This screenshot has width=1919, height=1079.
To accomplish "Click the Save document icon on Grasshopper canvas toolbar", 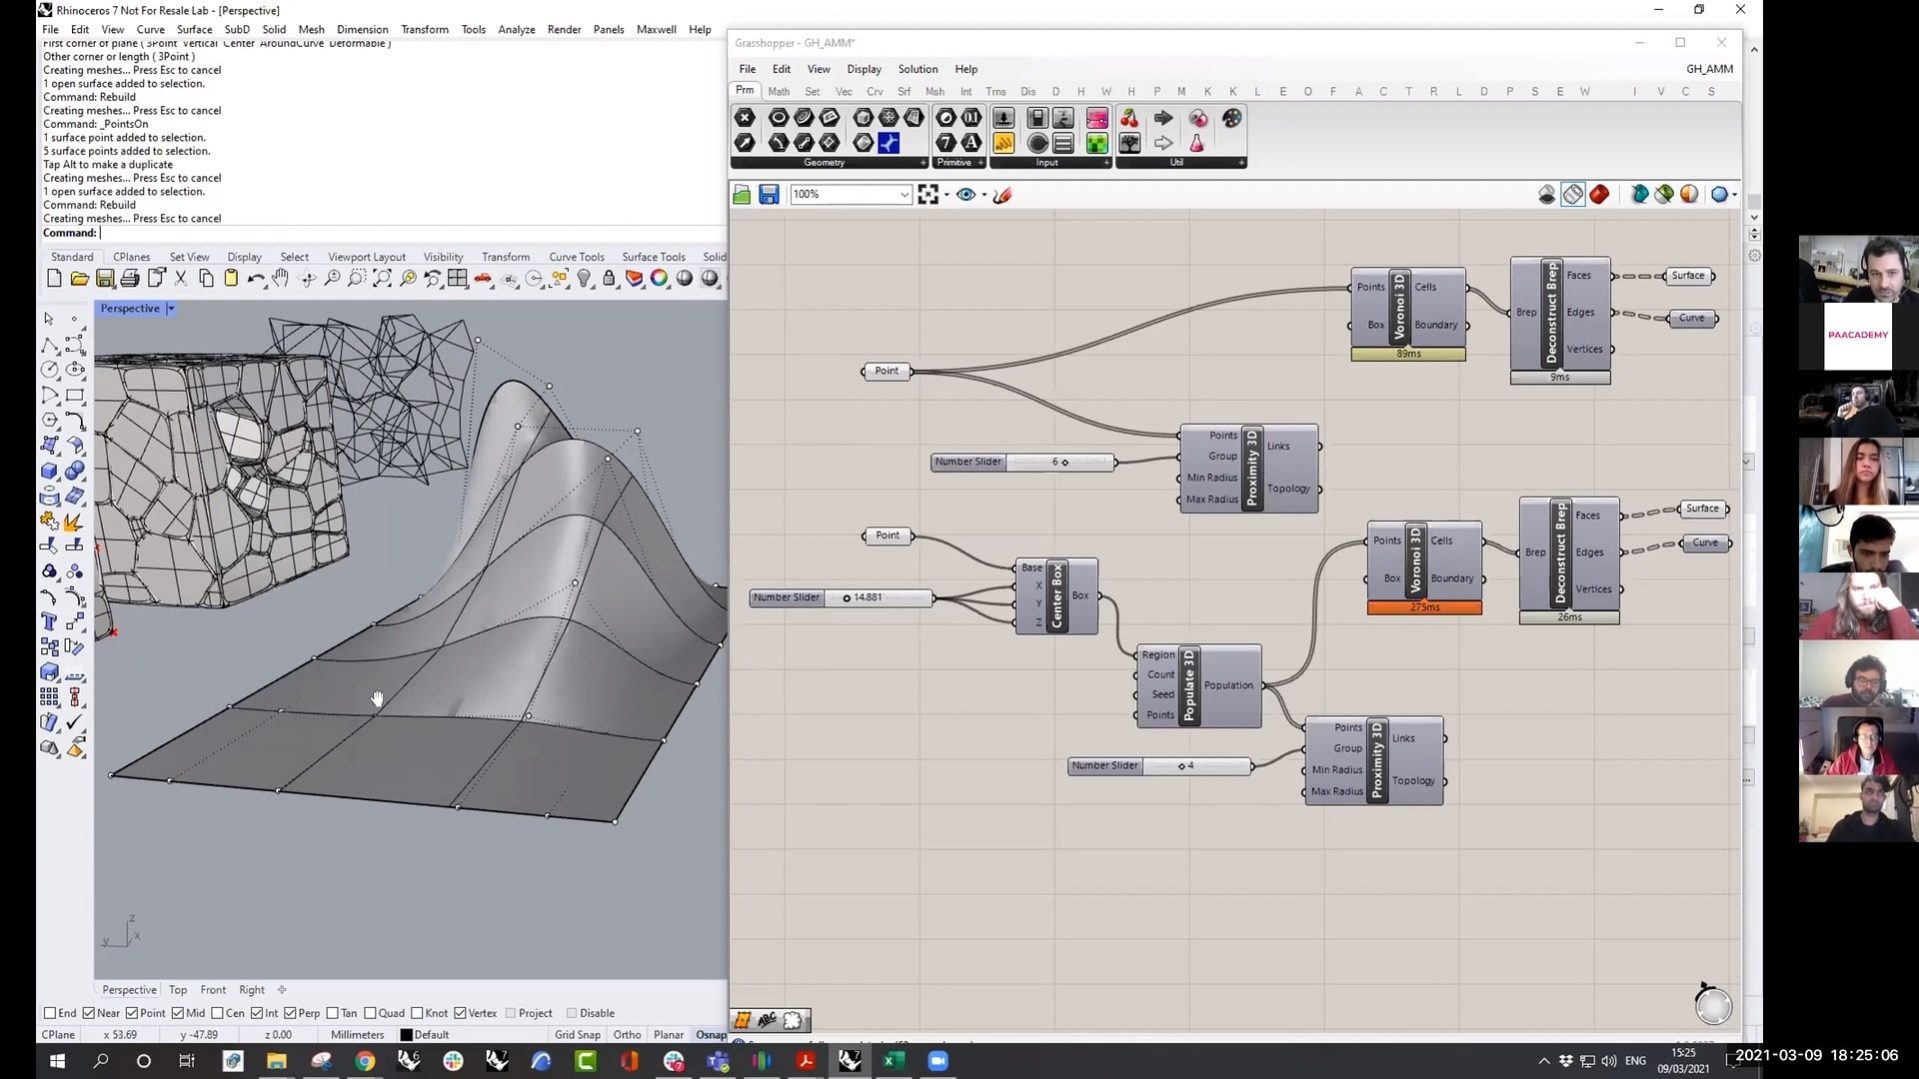I will click(x=769, y=194).
